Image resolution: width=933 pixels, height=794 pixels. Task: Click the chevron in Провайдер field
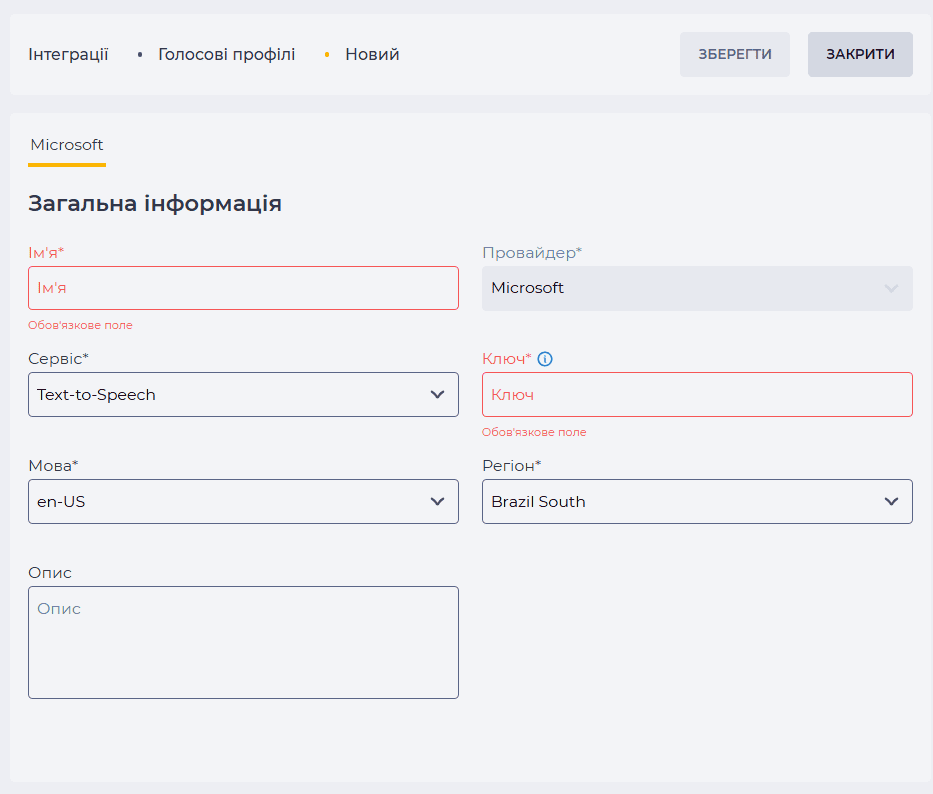[x=891, y=289]
